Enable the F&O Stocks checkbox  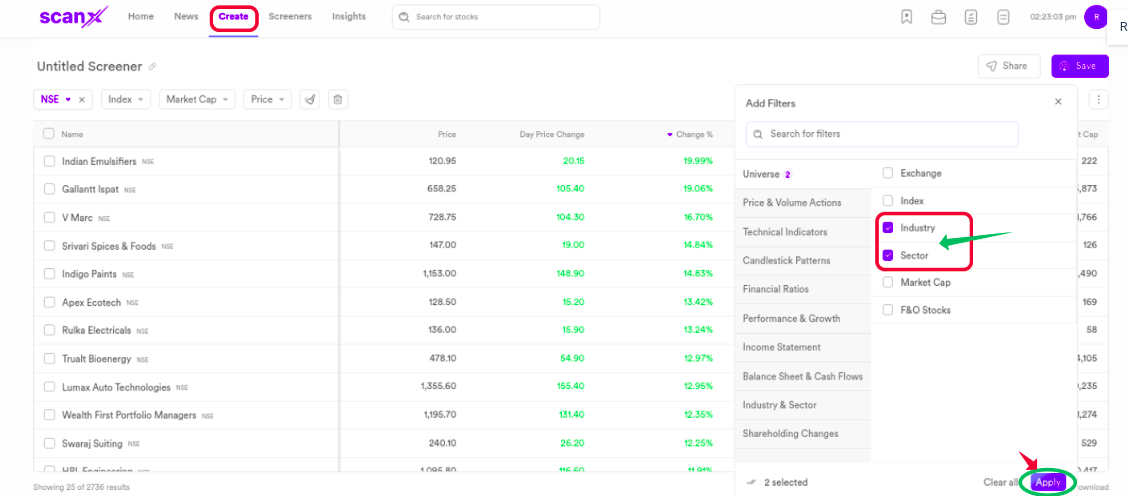[888, 310]
